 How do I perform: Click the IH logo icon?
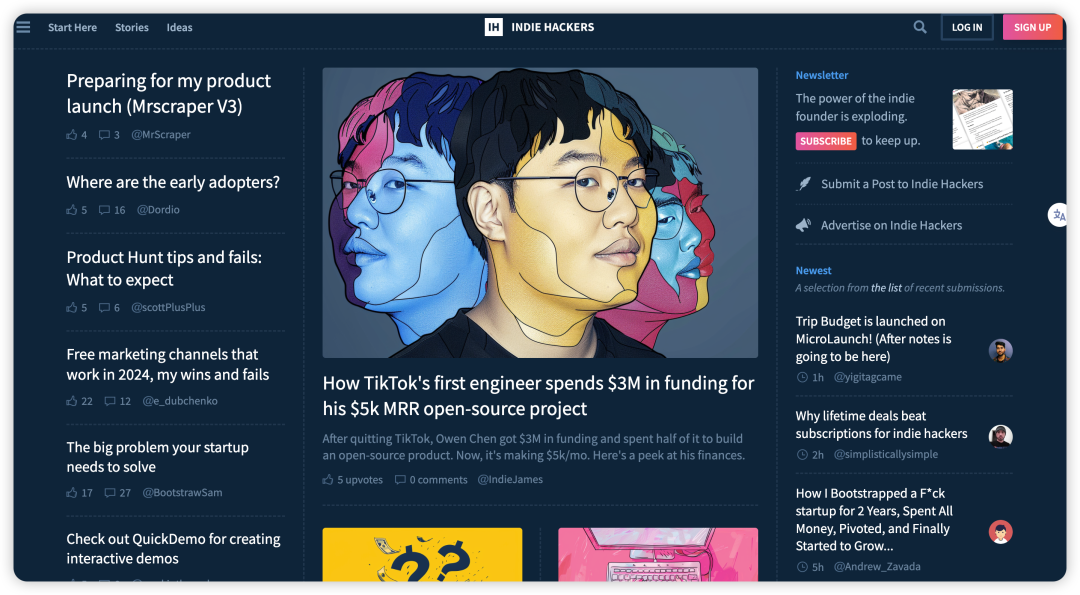coord(493,27)
